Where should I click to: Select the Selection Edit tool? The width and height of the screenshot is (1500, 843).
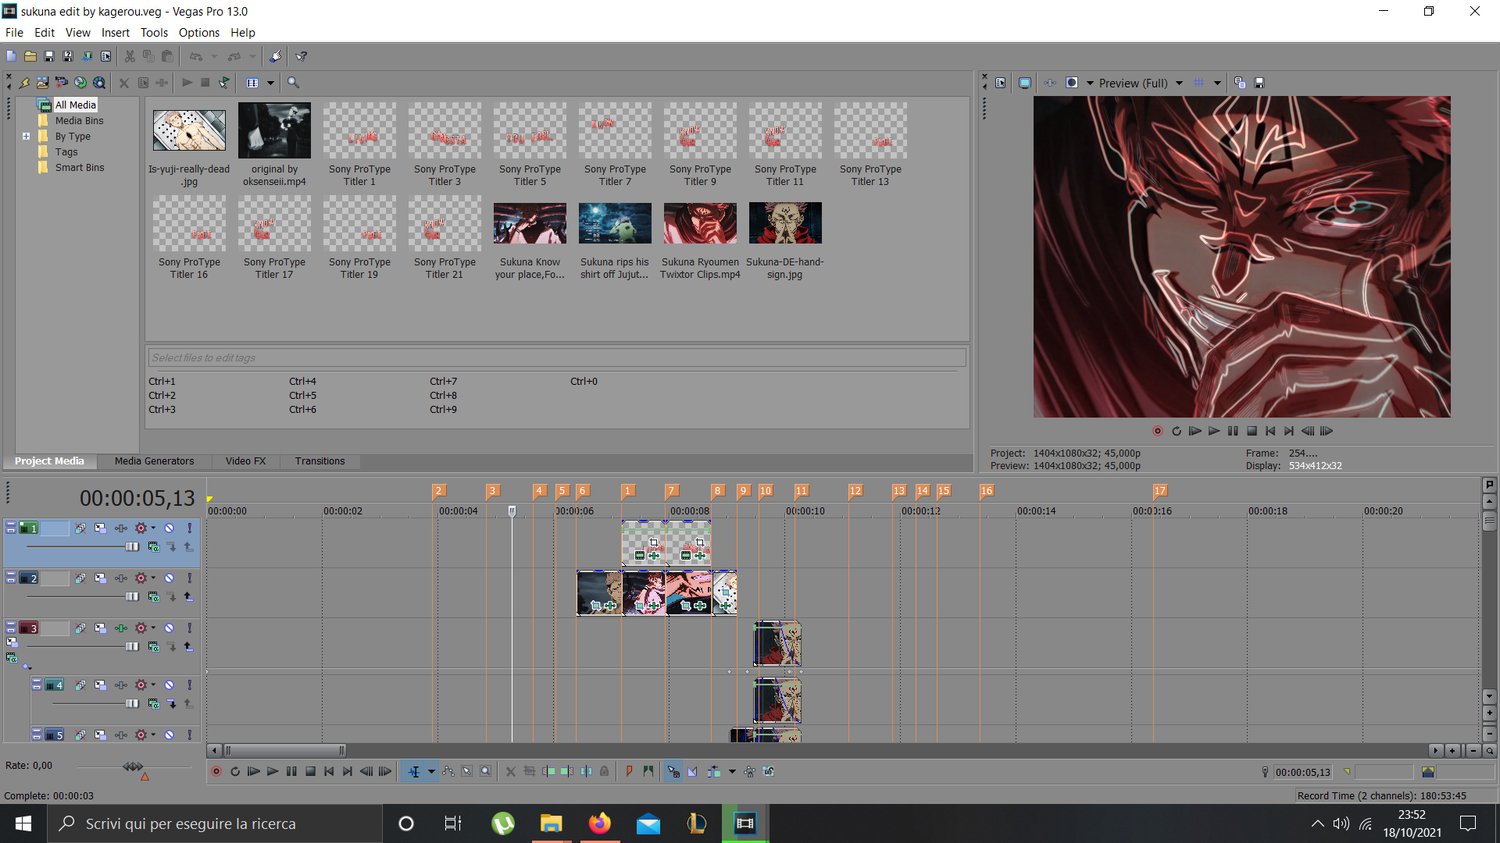point(467,771)
